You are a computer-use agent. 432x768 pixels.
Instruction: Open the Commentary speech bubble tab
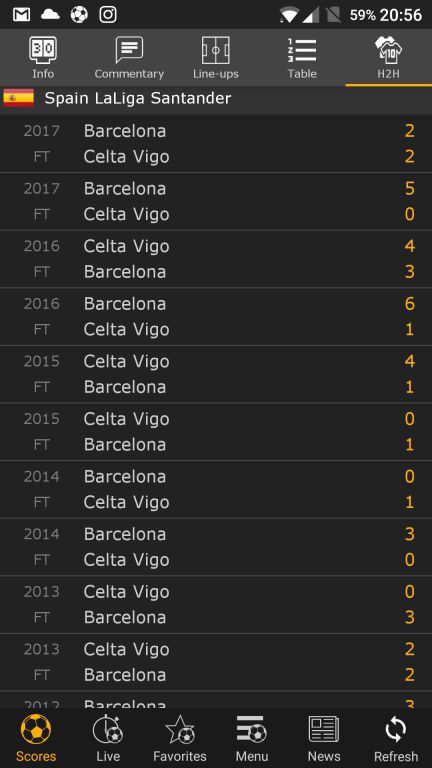(x=129, y=58)
